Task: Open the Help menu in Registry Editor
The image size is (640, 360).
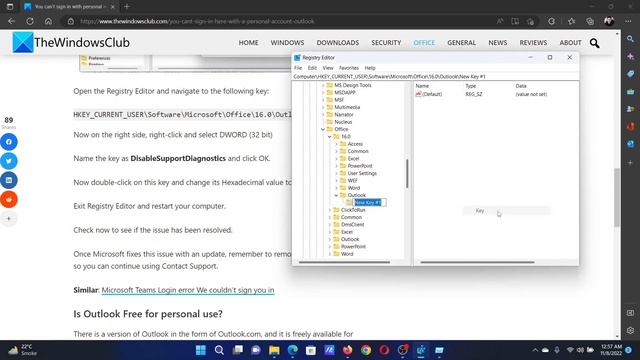Action: click(370, 68)
